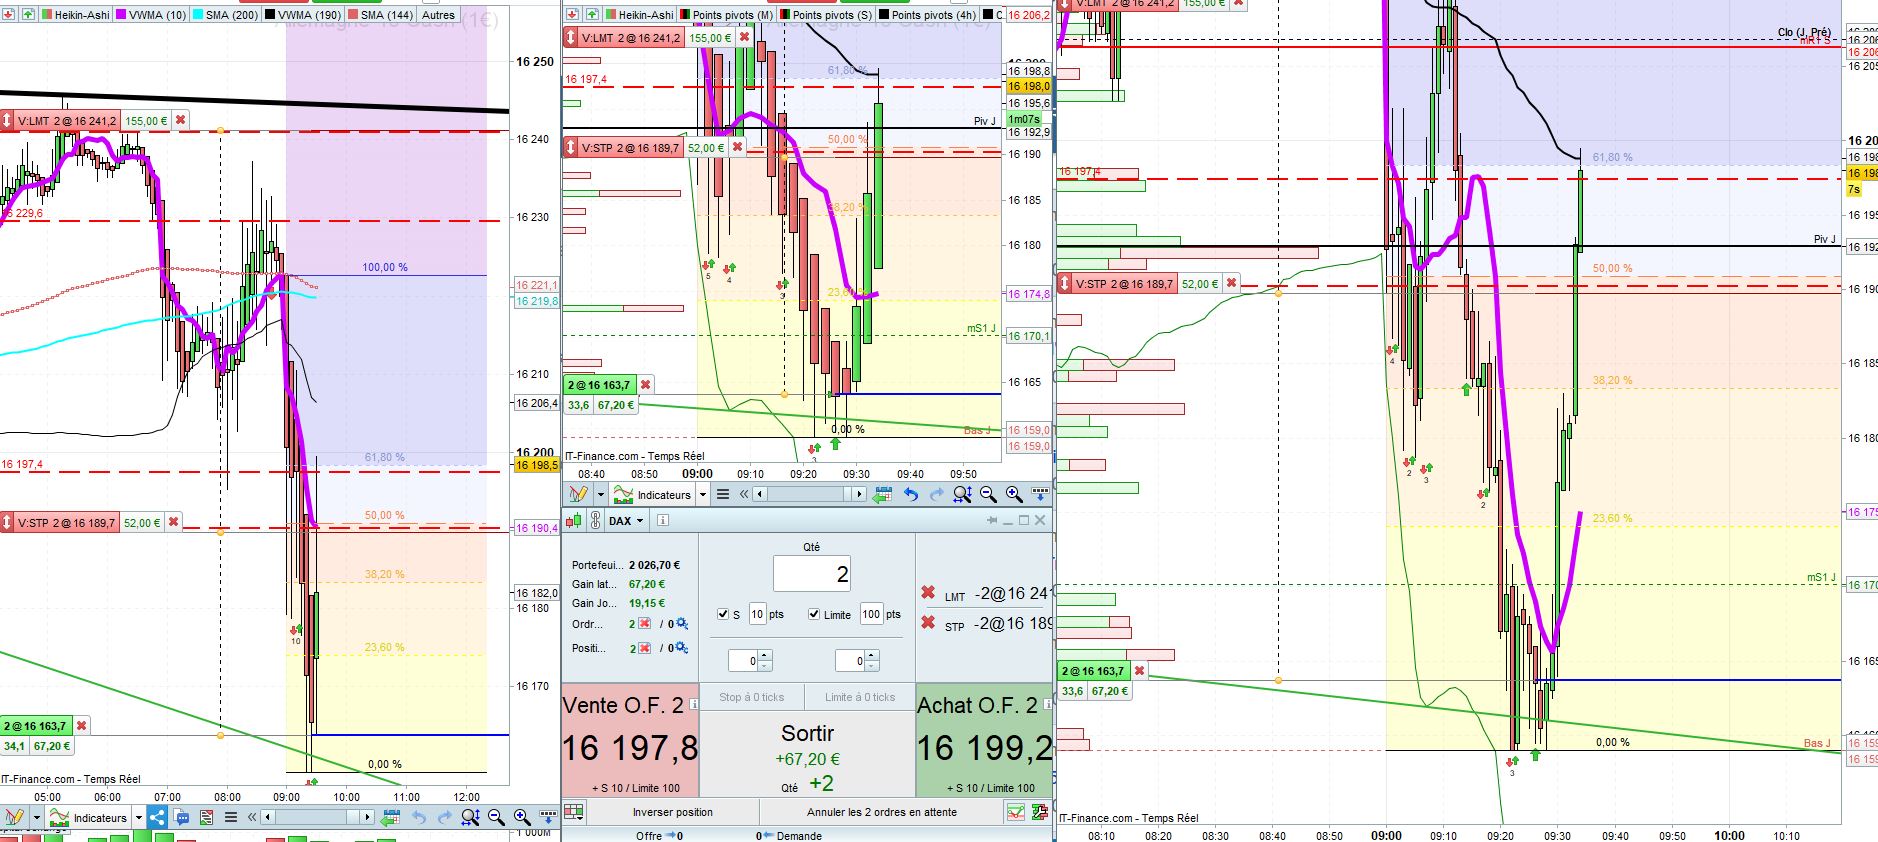
Task: Cancel the STP order in order panel
Action: [928, 624]
